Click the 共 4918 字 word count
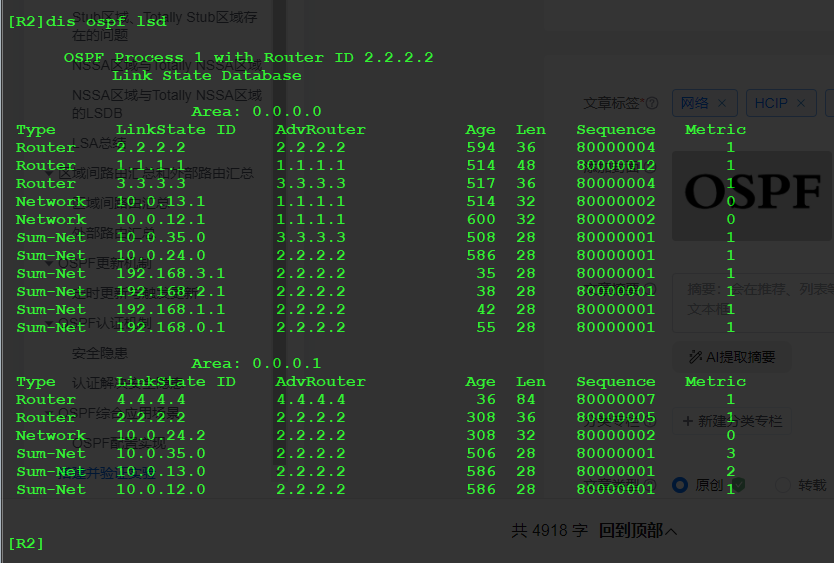 click(x=550, y=531)
